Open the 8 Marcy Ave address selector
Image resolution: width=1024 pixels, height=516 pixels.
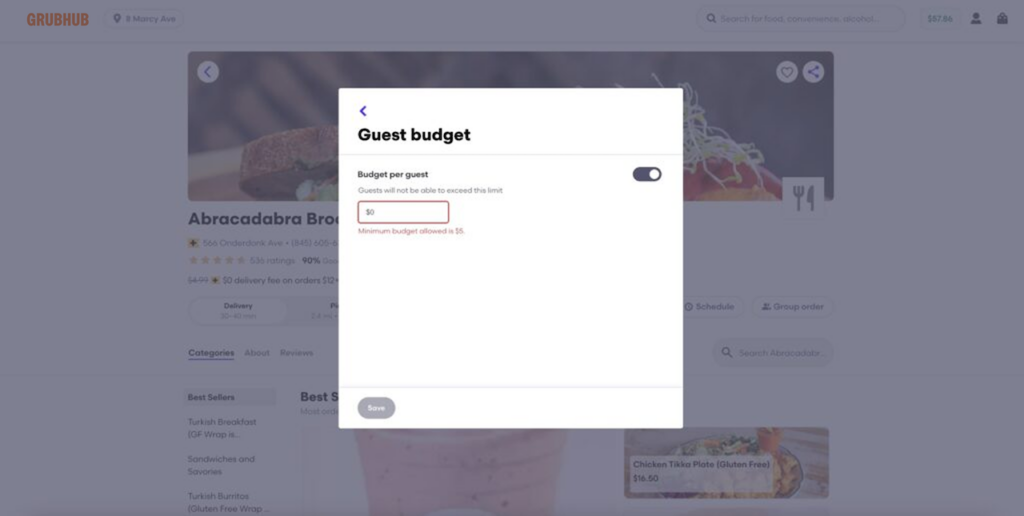pos(143,19)
